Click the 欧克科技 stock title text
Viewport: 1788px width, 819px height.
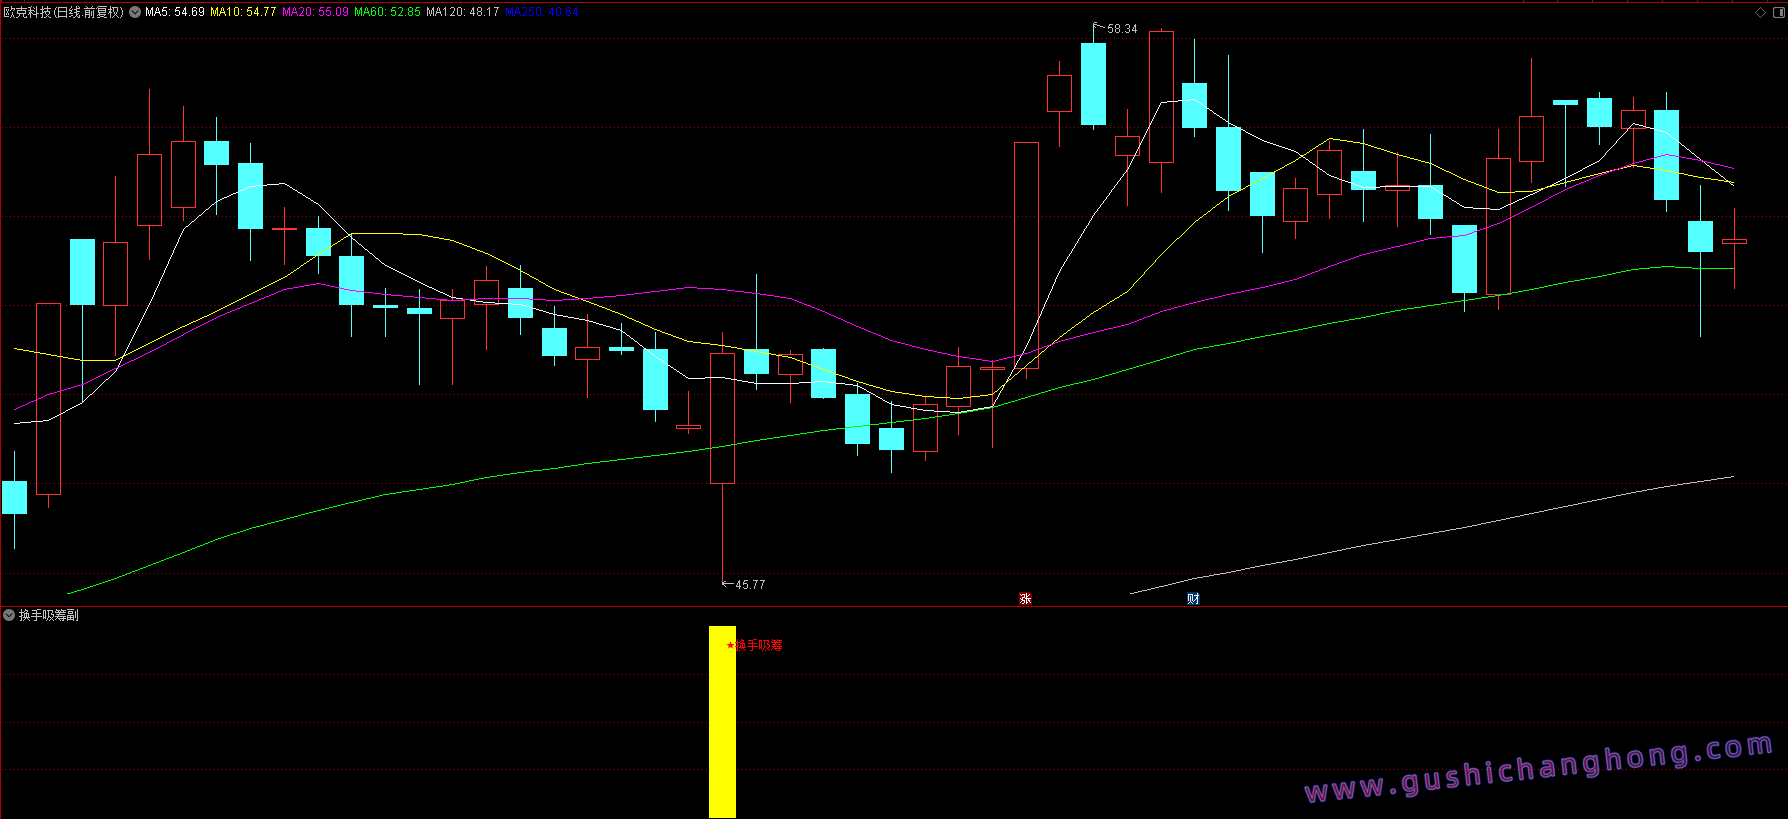click(x=63, y=12)
